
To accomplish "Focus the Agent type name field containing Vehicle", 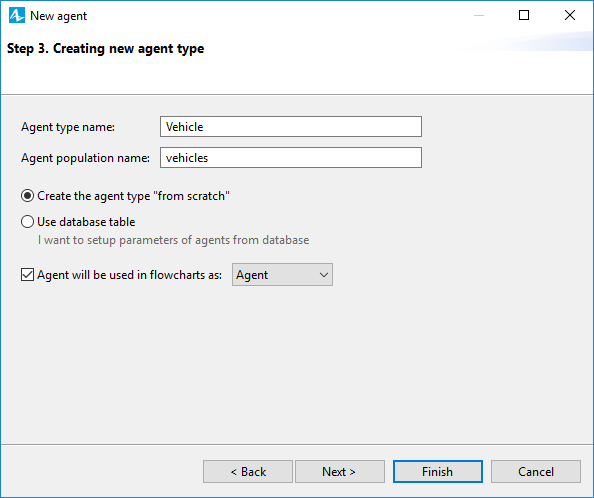I will (291, 126).
